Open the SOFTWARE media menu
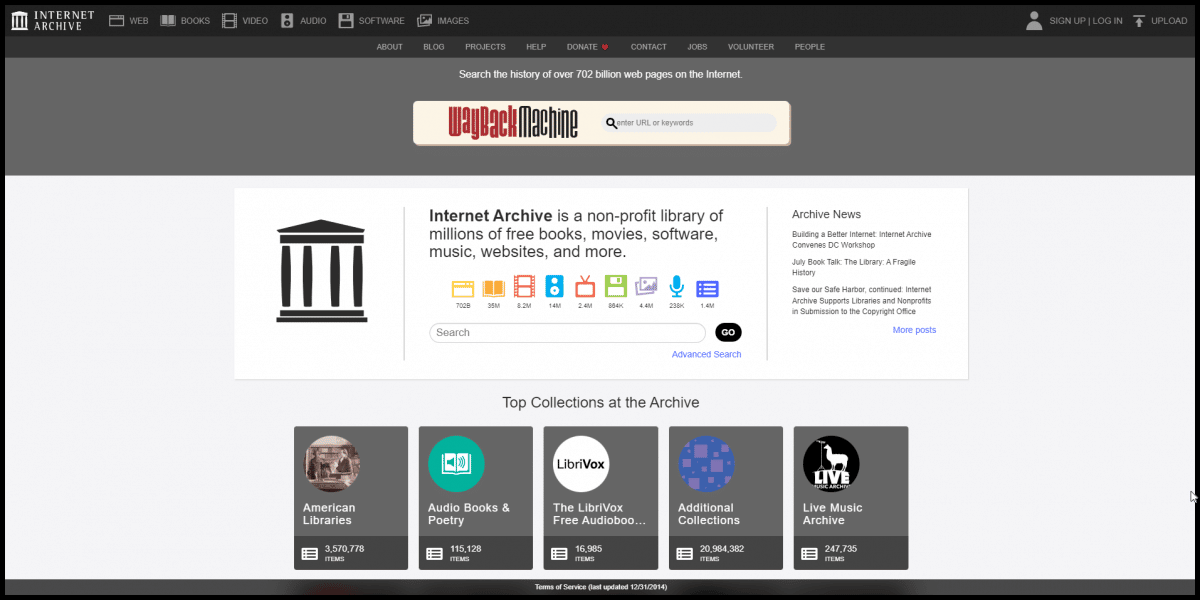The height and width of the screenshot is (600, 1200). 371,20
